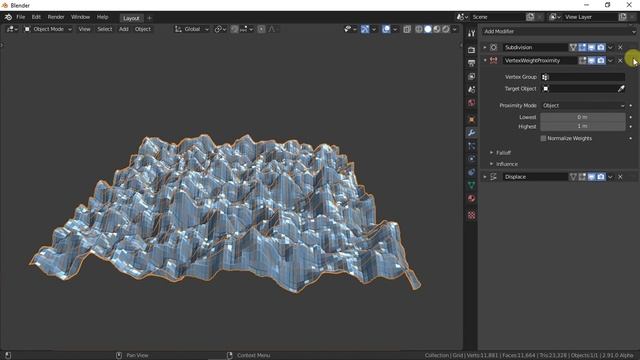The image size is (640, 360).
Task: Select solid viewport shading
Action: [428, 29]
